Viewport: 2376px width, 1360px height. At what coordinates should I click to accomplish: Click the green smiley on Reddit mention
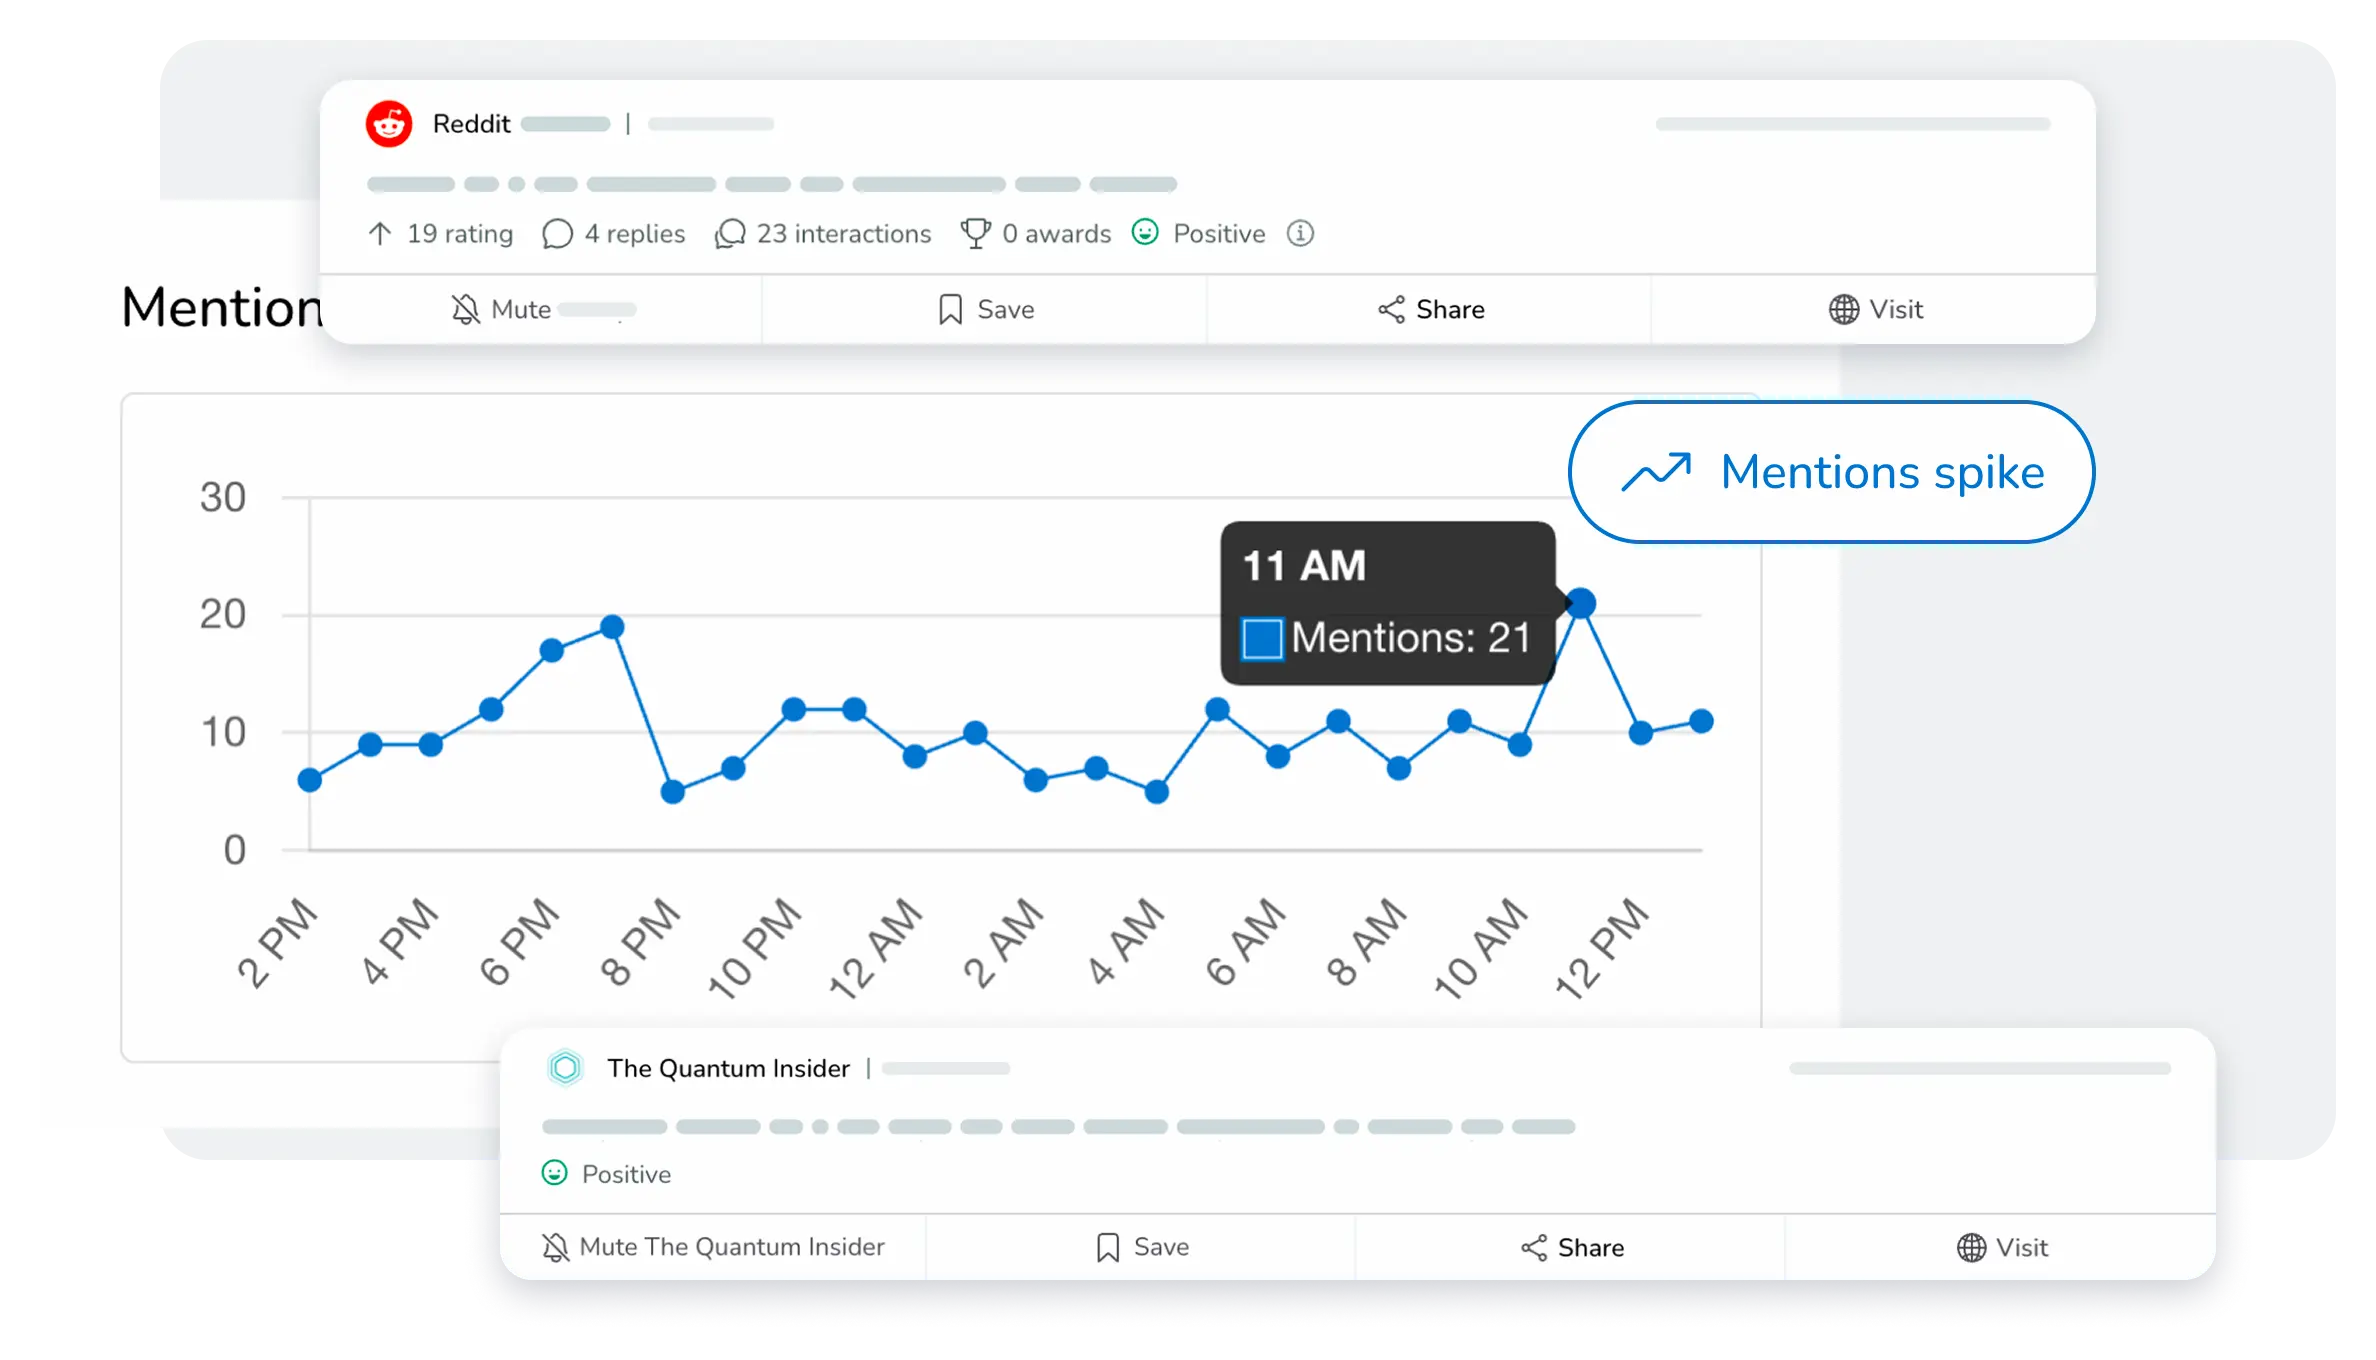click(1145, 232)
